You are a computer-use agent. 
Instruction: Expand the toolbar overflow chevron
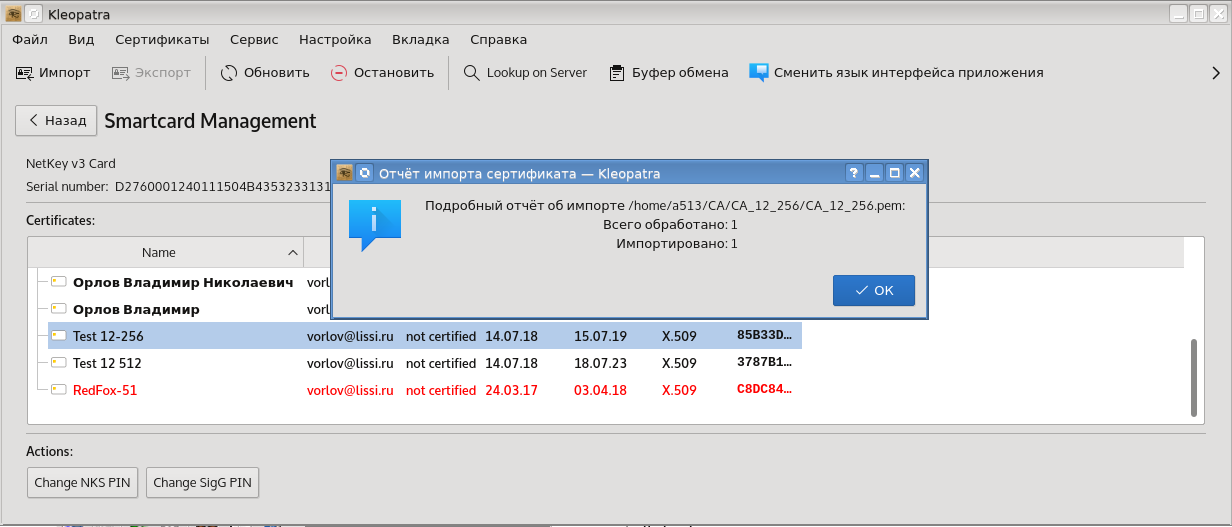pos(1216,72)
